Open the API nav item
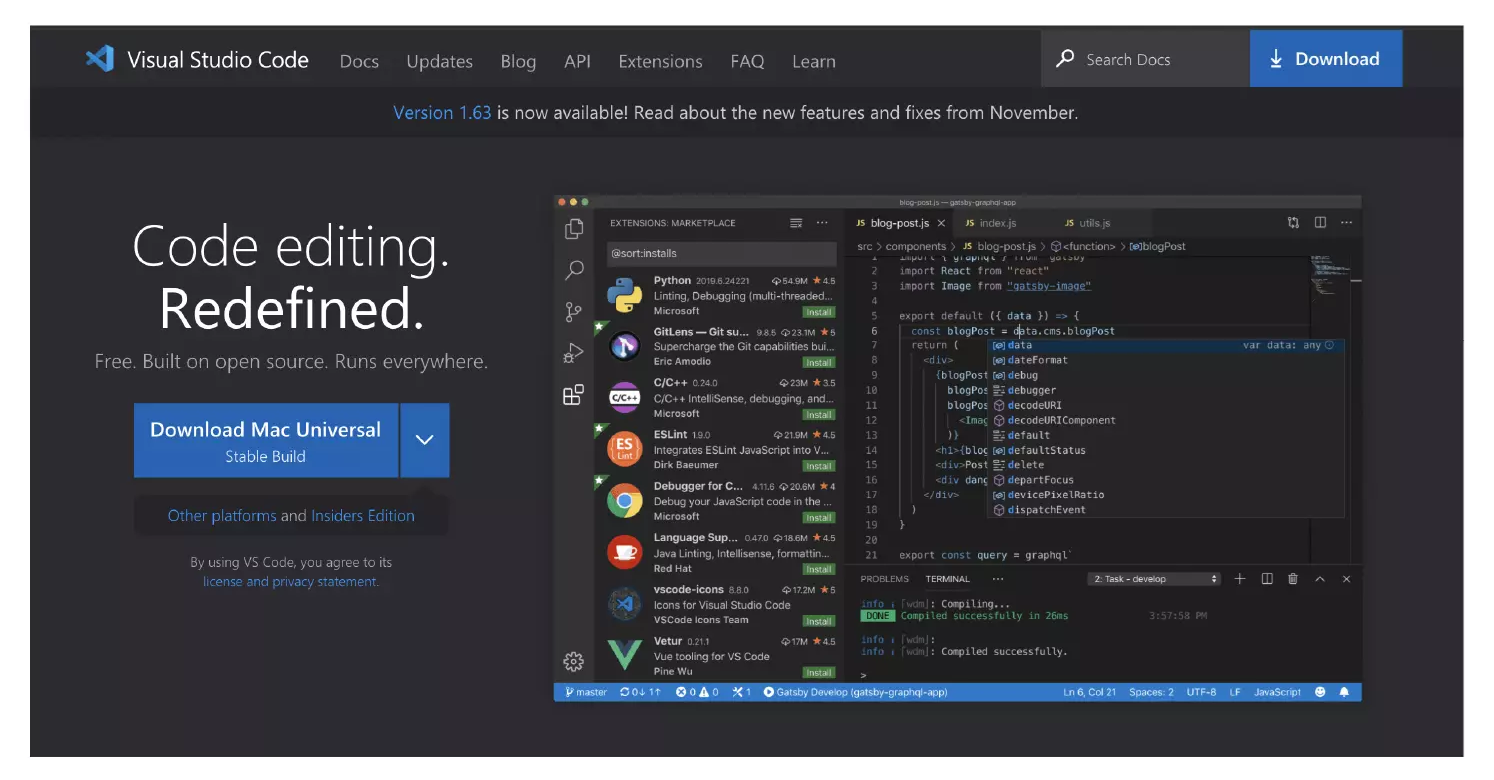This screenshot has width=1494, height=780. pos(577,61)
